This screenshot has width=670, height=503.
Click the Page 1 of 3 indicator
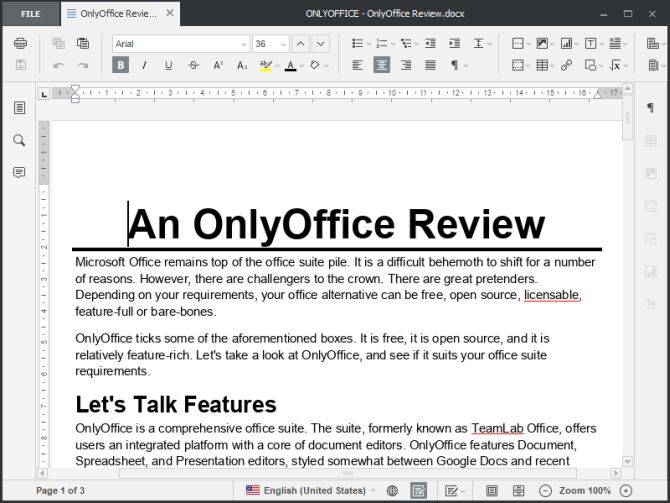[x=60, y=491]
